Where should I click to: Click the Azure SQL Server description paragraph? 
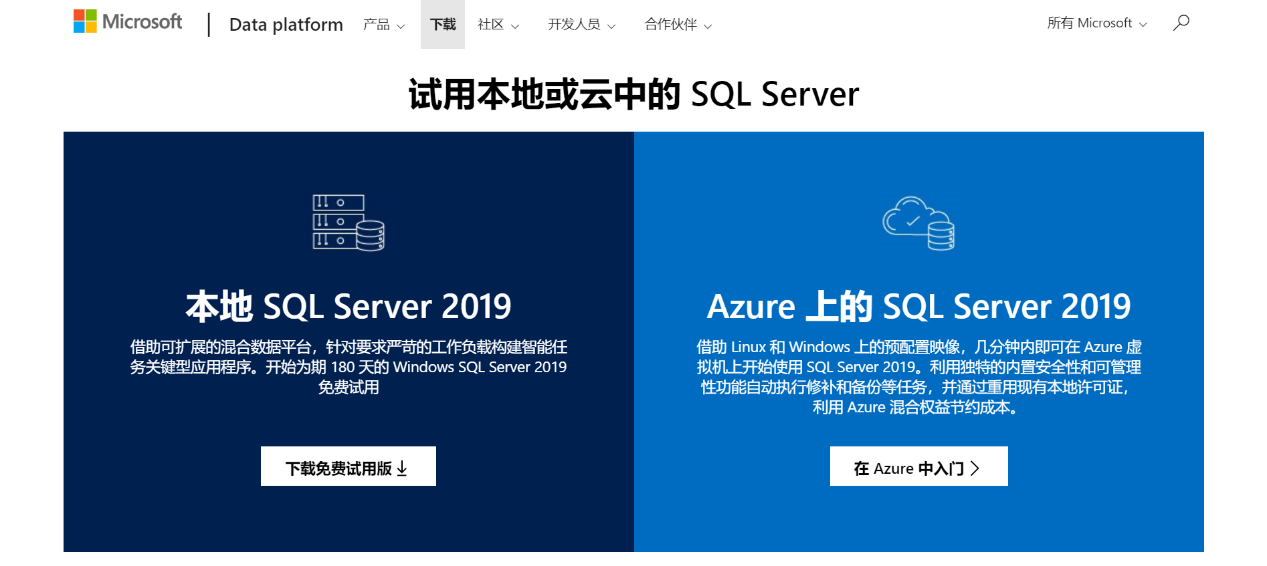click(919, 377)
